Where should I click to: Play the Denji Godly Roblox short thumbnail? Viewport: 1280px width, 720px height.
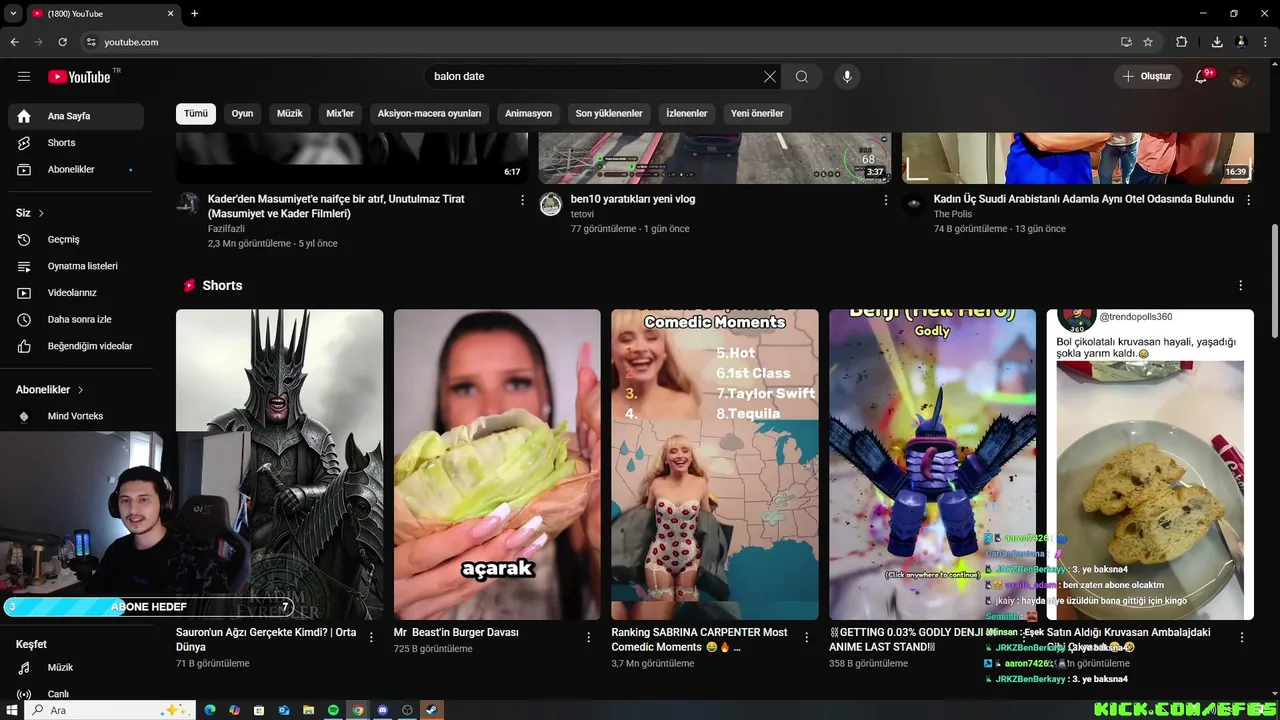932,465
